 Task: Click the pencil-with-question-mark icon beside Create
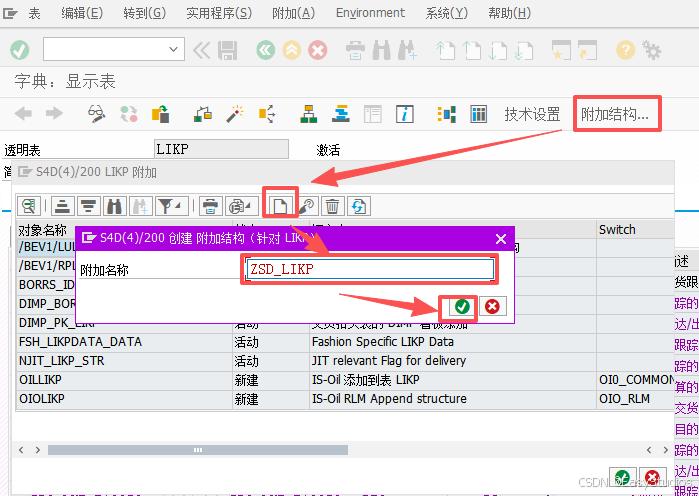[306, 206]
